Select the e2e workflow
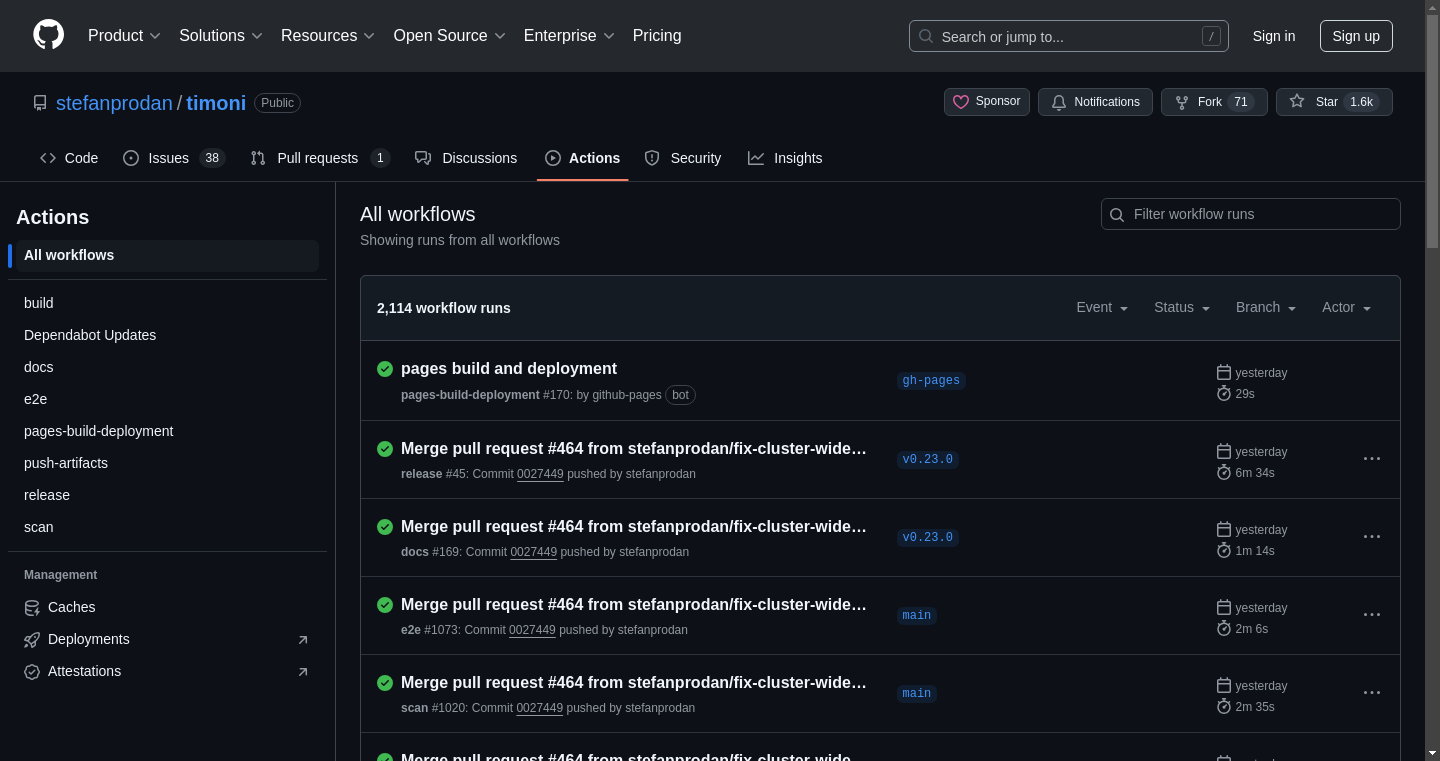The width and height of the screenshot is (1440, 761). click(167, 399)
